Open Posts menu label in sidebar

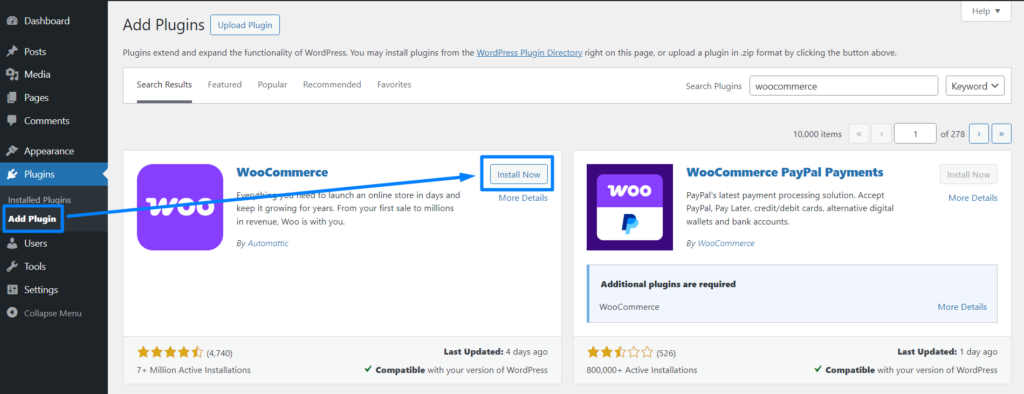tap(35, 52)
